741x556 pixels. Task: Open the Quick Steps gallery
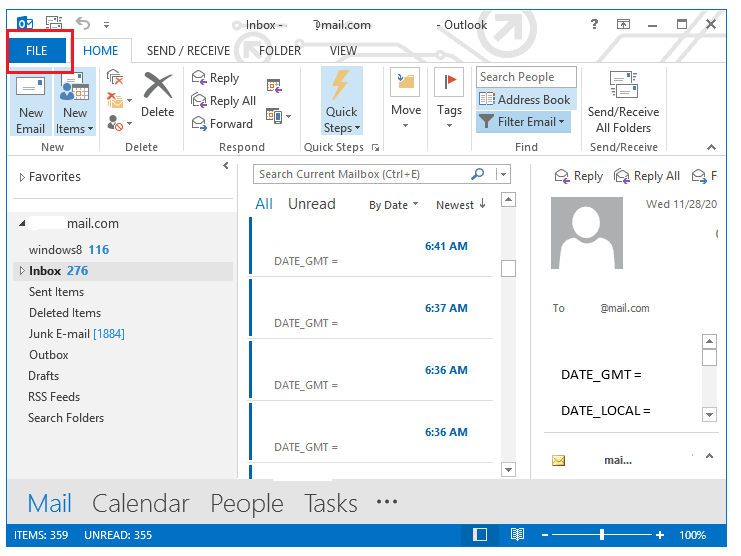click(342, 102)
